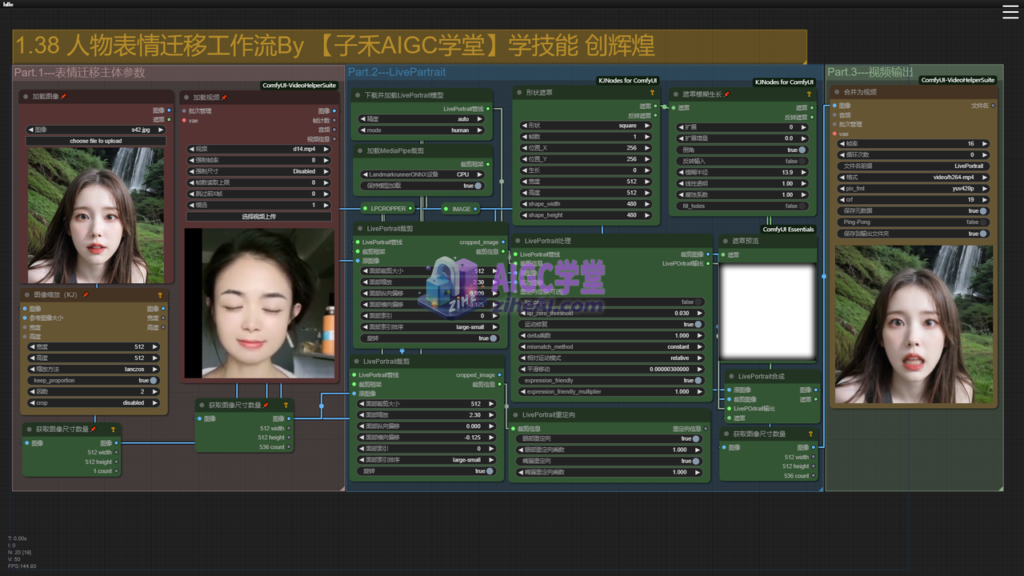Open help icon on 形状遮罩 node
This screenshot has width=1024, height=576.
pos(652,93)
